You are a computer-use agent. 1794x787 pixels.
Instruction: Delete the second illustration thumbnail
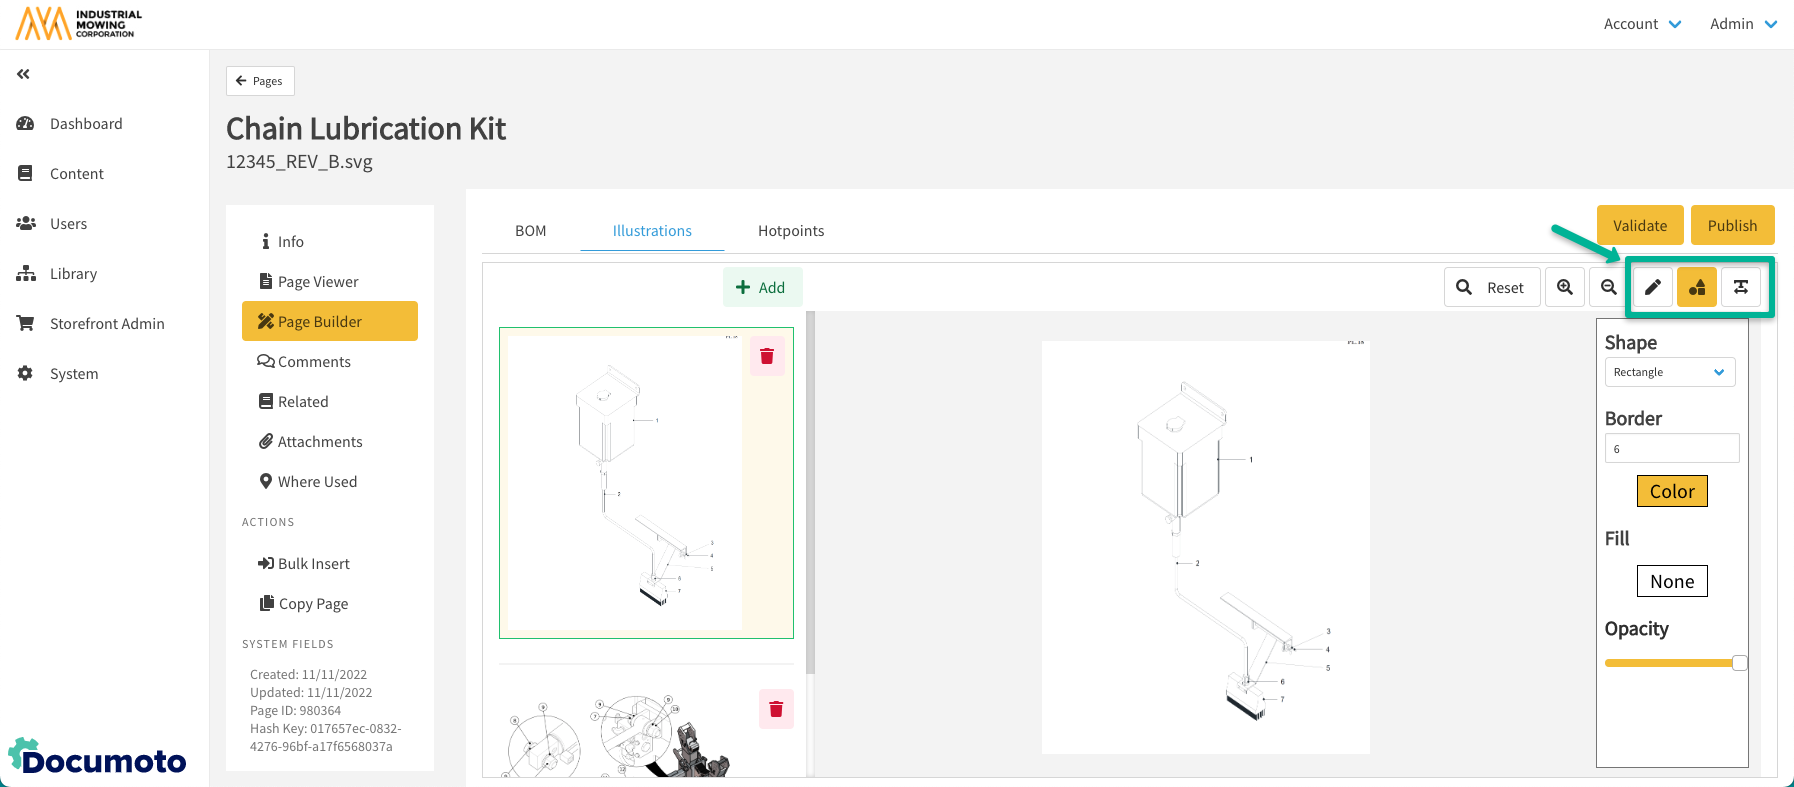pos(776,710)
